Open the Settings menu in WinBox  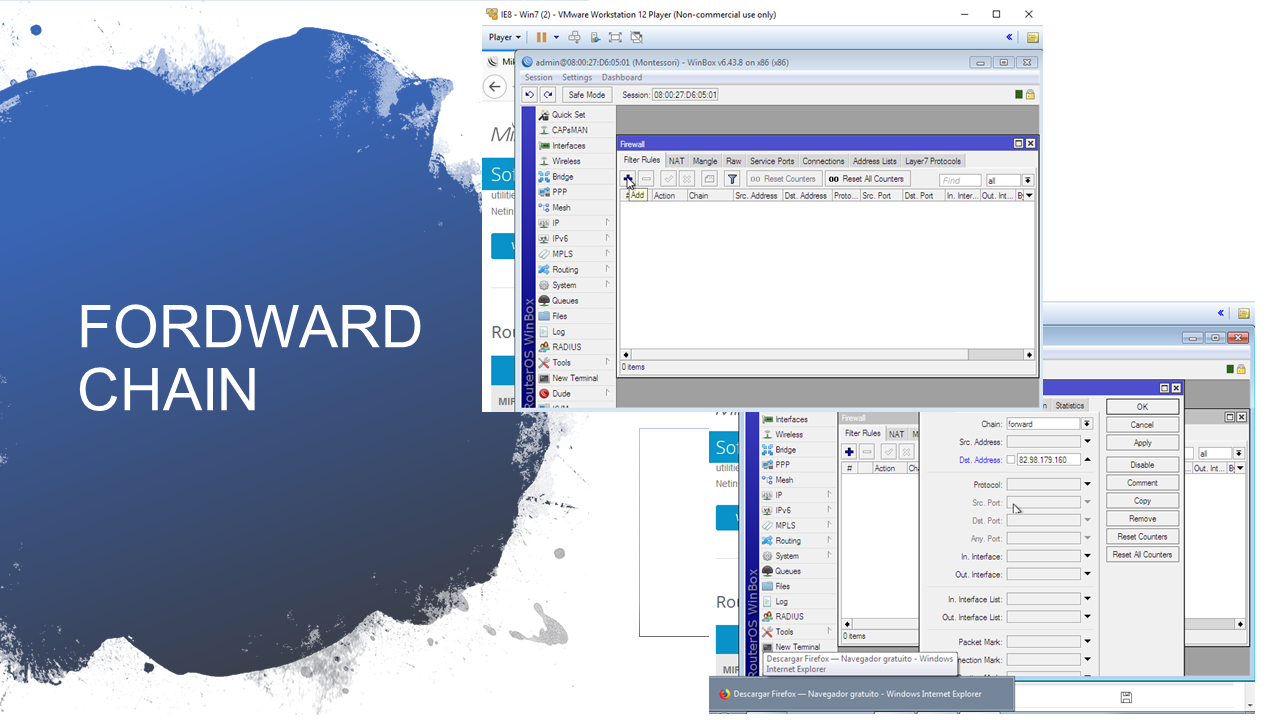pyautogui.click(x=576, y=77)
